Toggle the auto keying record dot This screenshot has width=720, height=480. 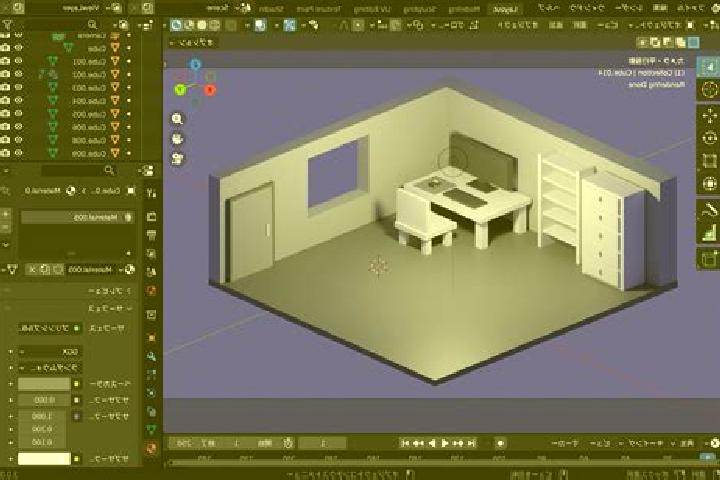point(501,443)
